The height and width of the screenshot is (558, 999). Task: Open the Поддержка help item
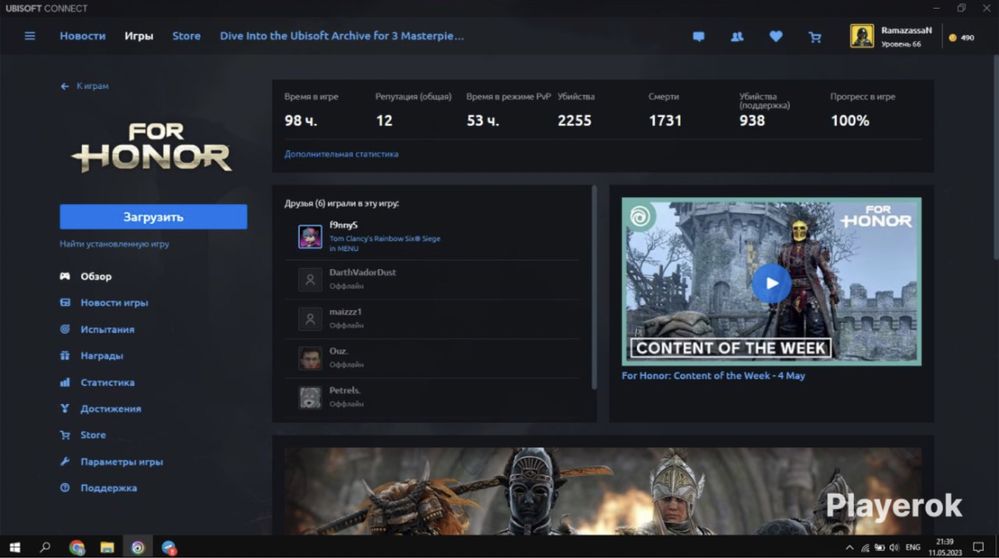(x=99, y=488)
